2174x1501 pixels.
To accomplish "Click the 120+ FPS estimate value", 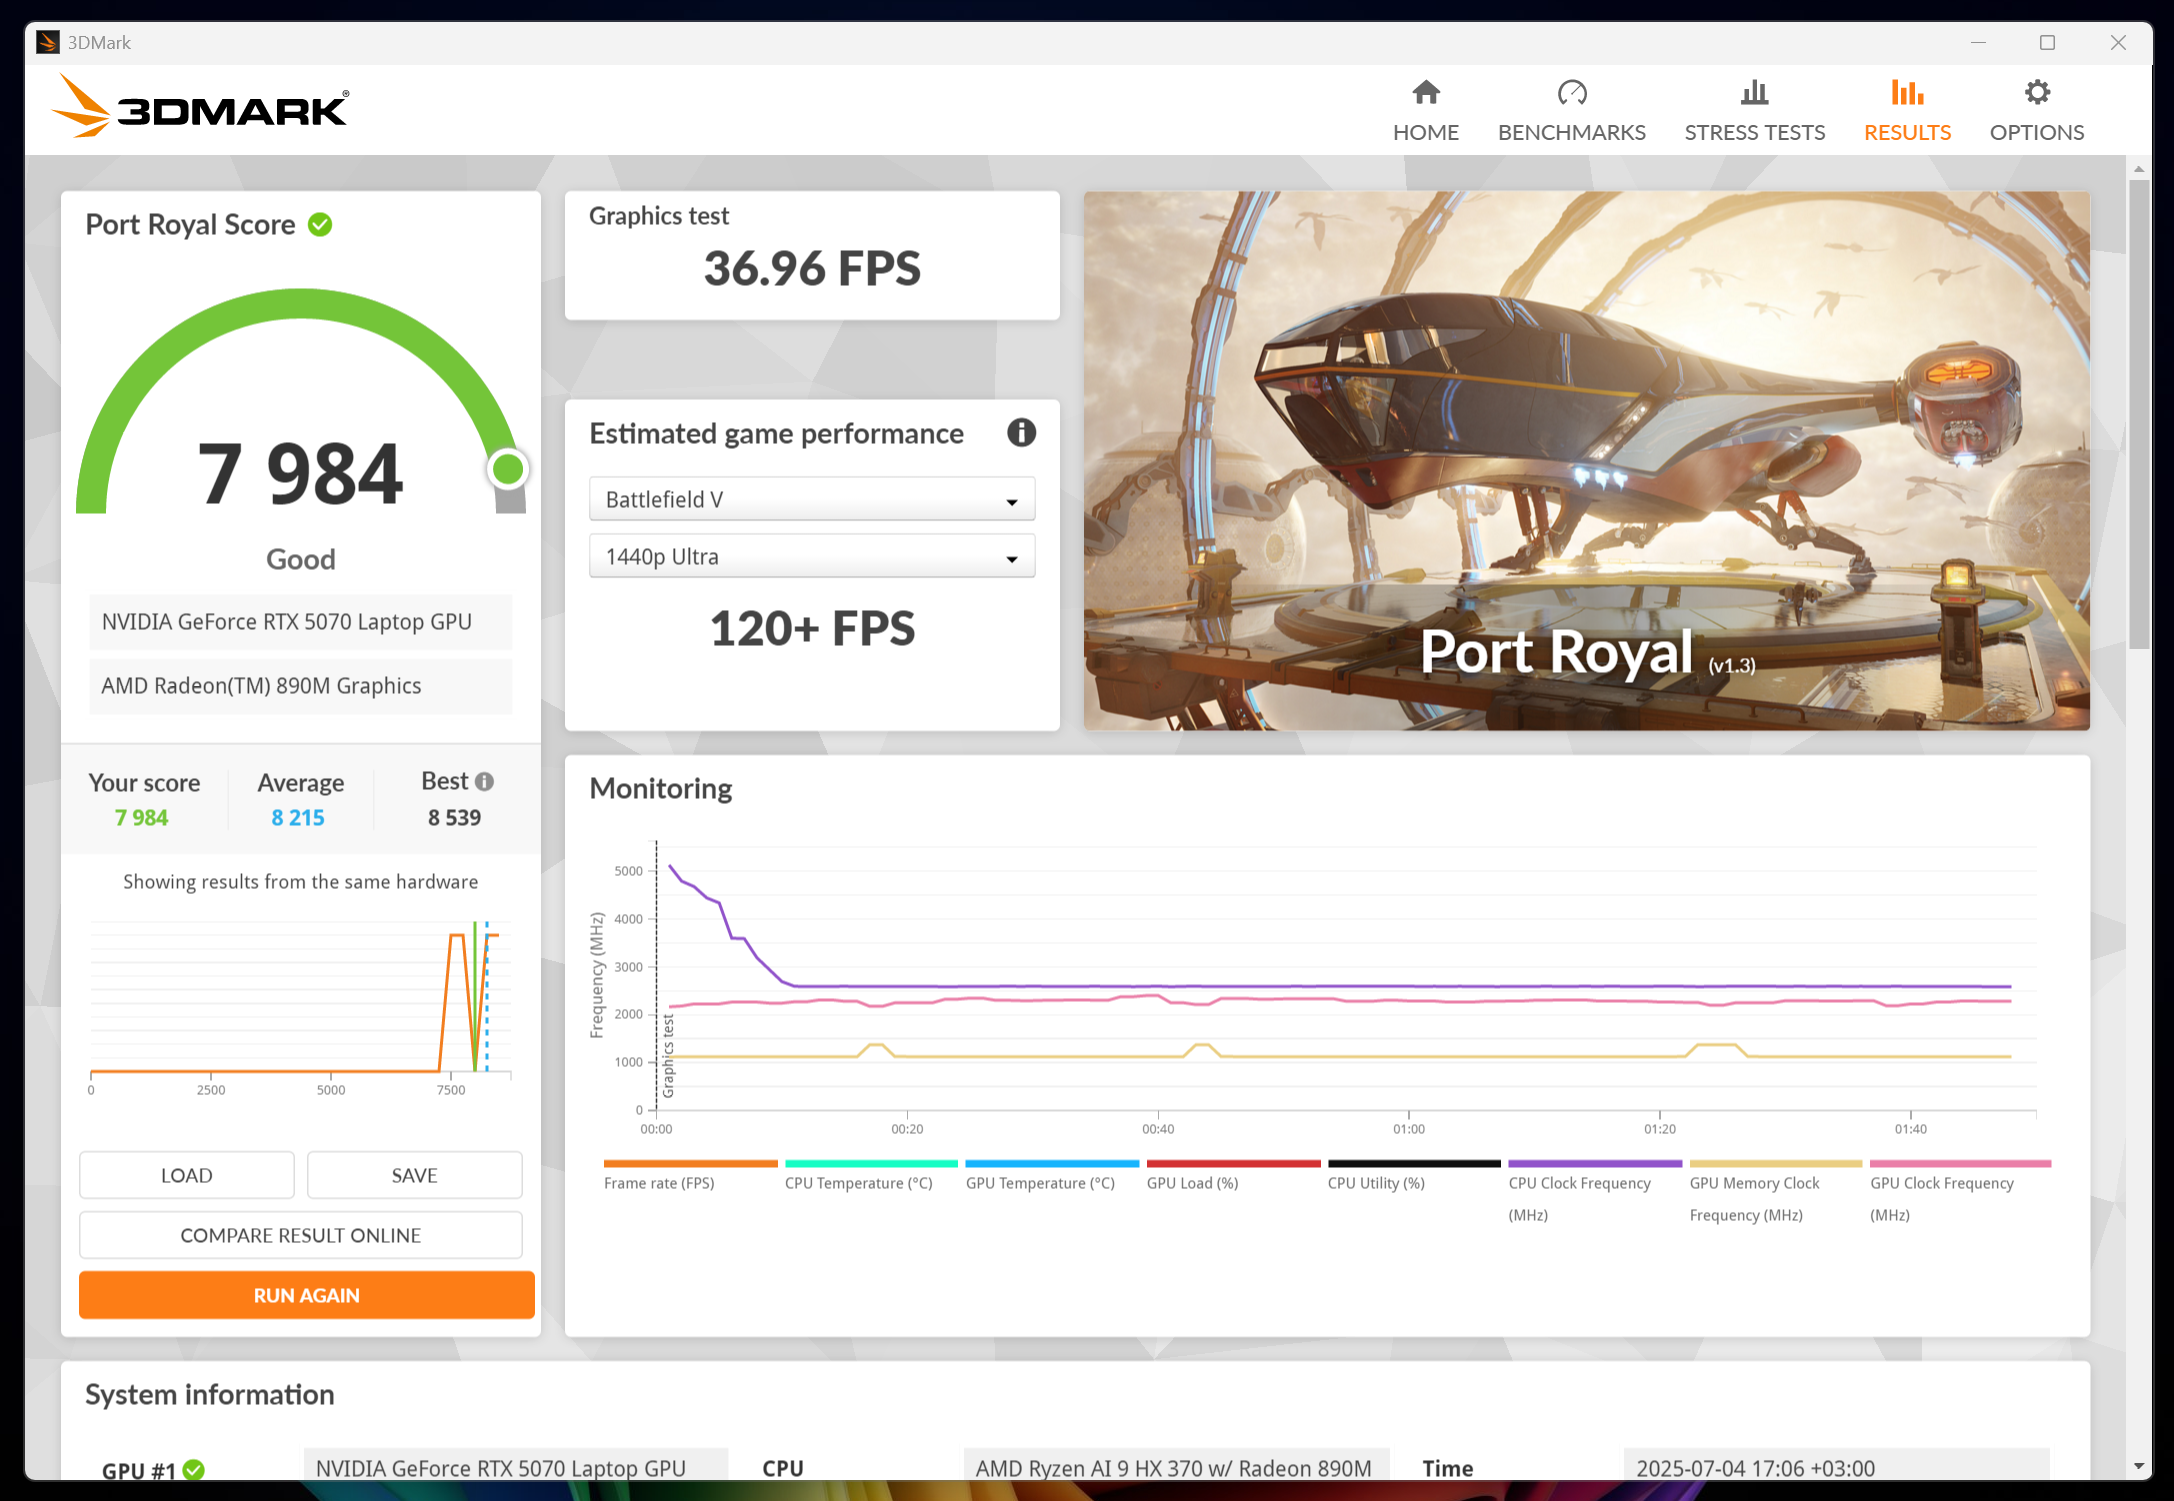I will pyautogui.click(x=812, y=629).
